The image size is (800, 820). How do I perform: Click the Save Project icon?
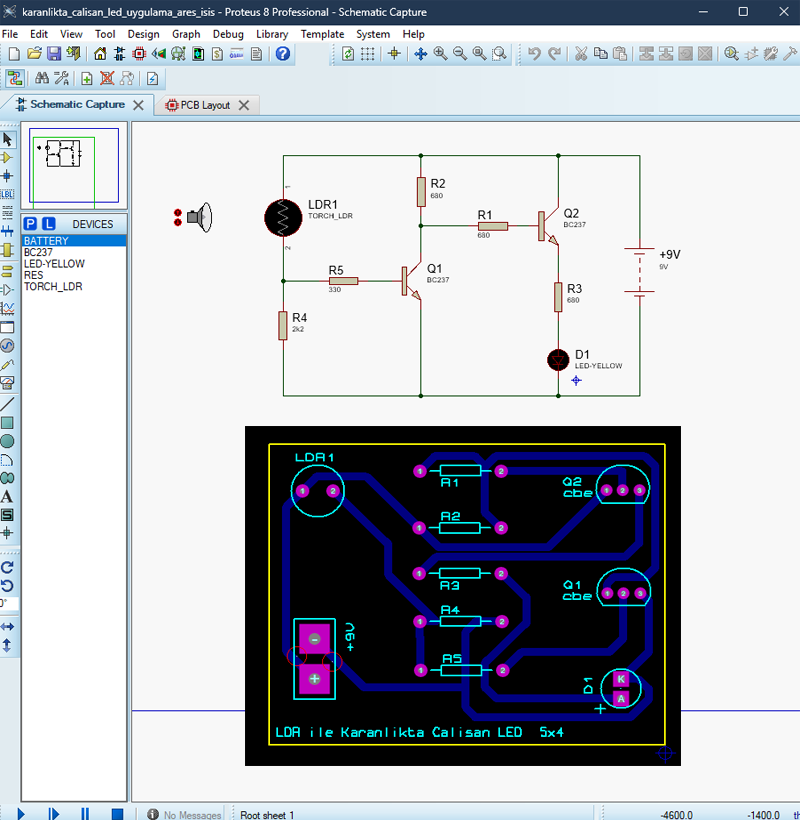click(x=53, y=54)
